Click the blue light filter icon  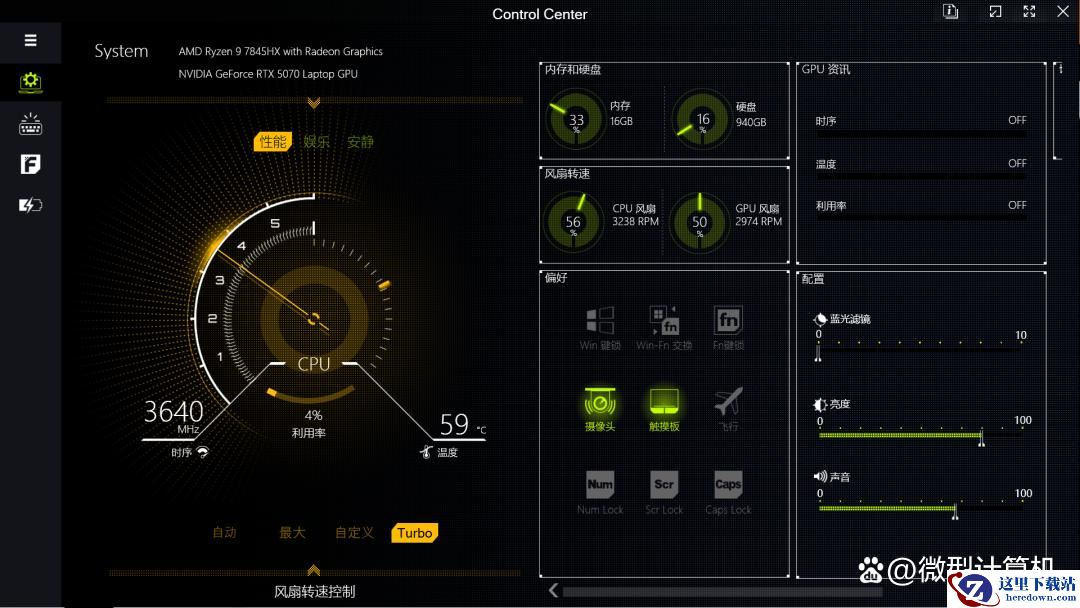[820, 319]
